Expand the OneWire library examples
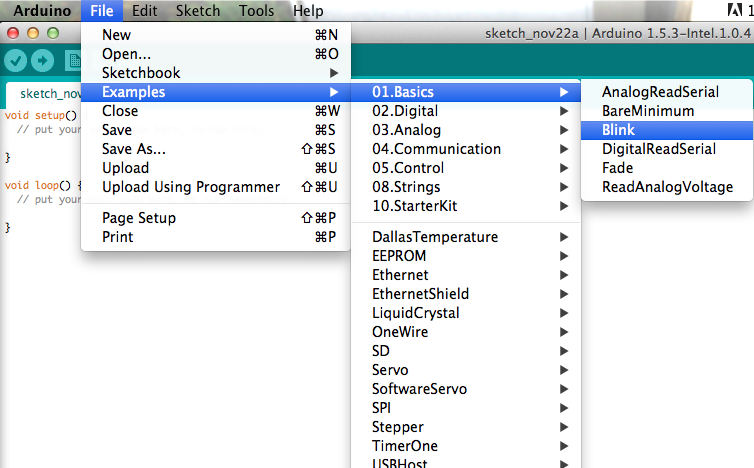754x468 pixels. (466, 332)
